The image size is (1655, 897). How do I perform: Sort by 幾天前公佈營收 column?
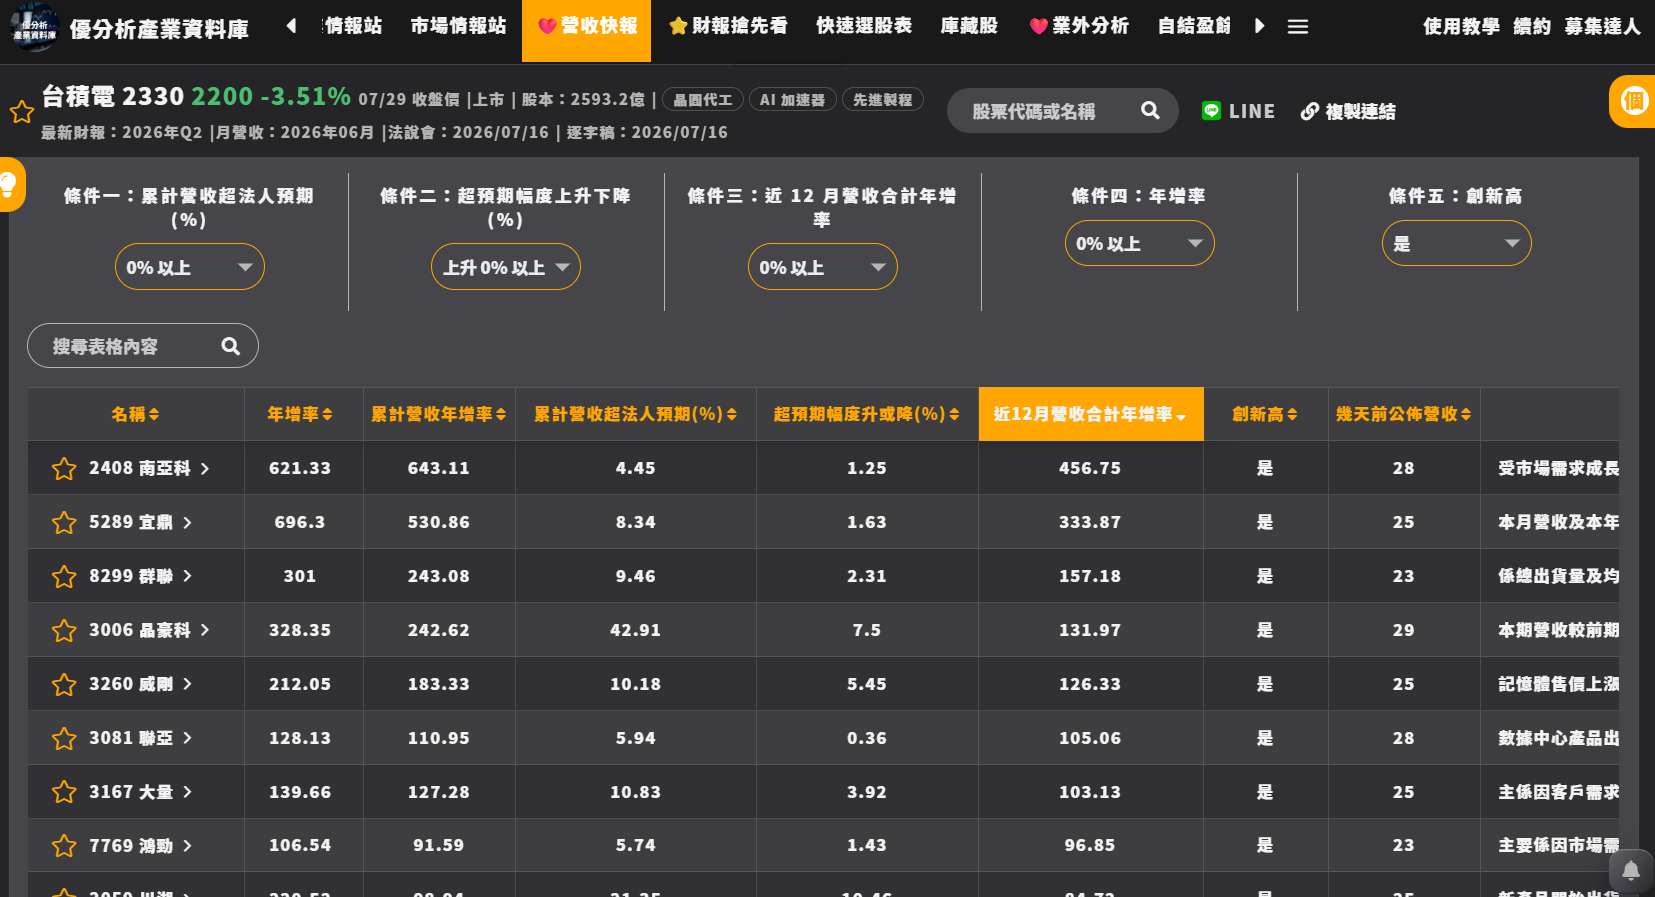1404,414
